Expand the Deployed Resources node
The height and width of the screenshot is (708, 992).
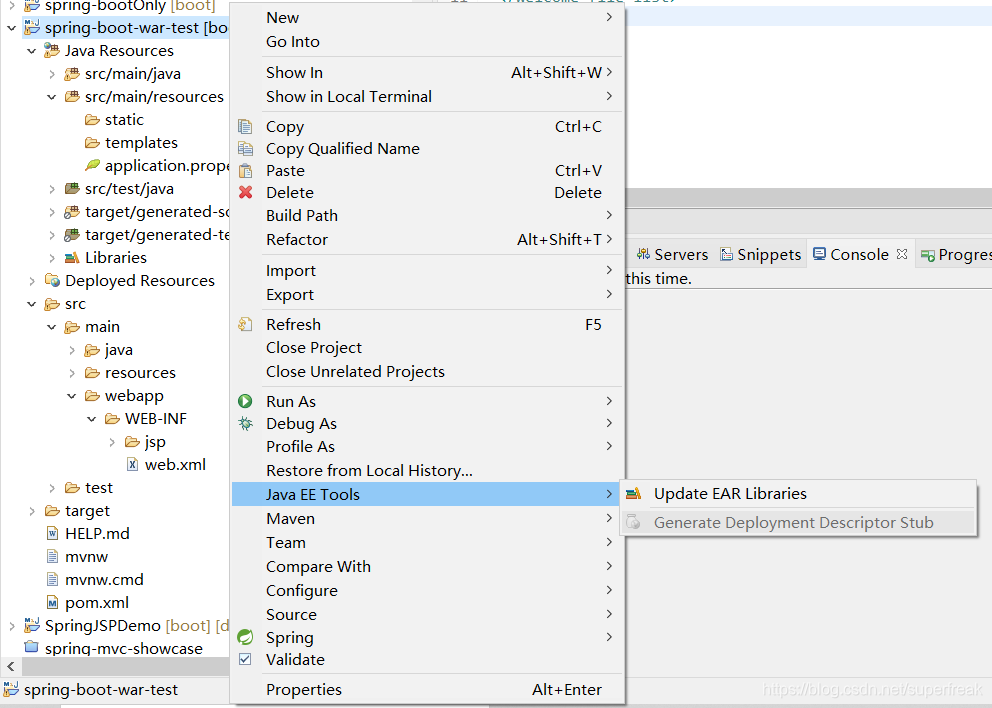pyautogui.click(x=32, y=281)
